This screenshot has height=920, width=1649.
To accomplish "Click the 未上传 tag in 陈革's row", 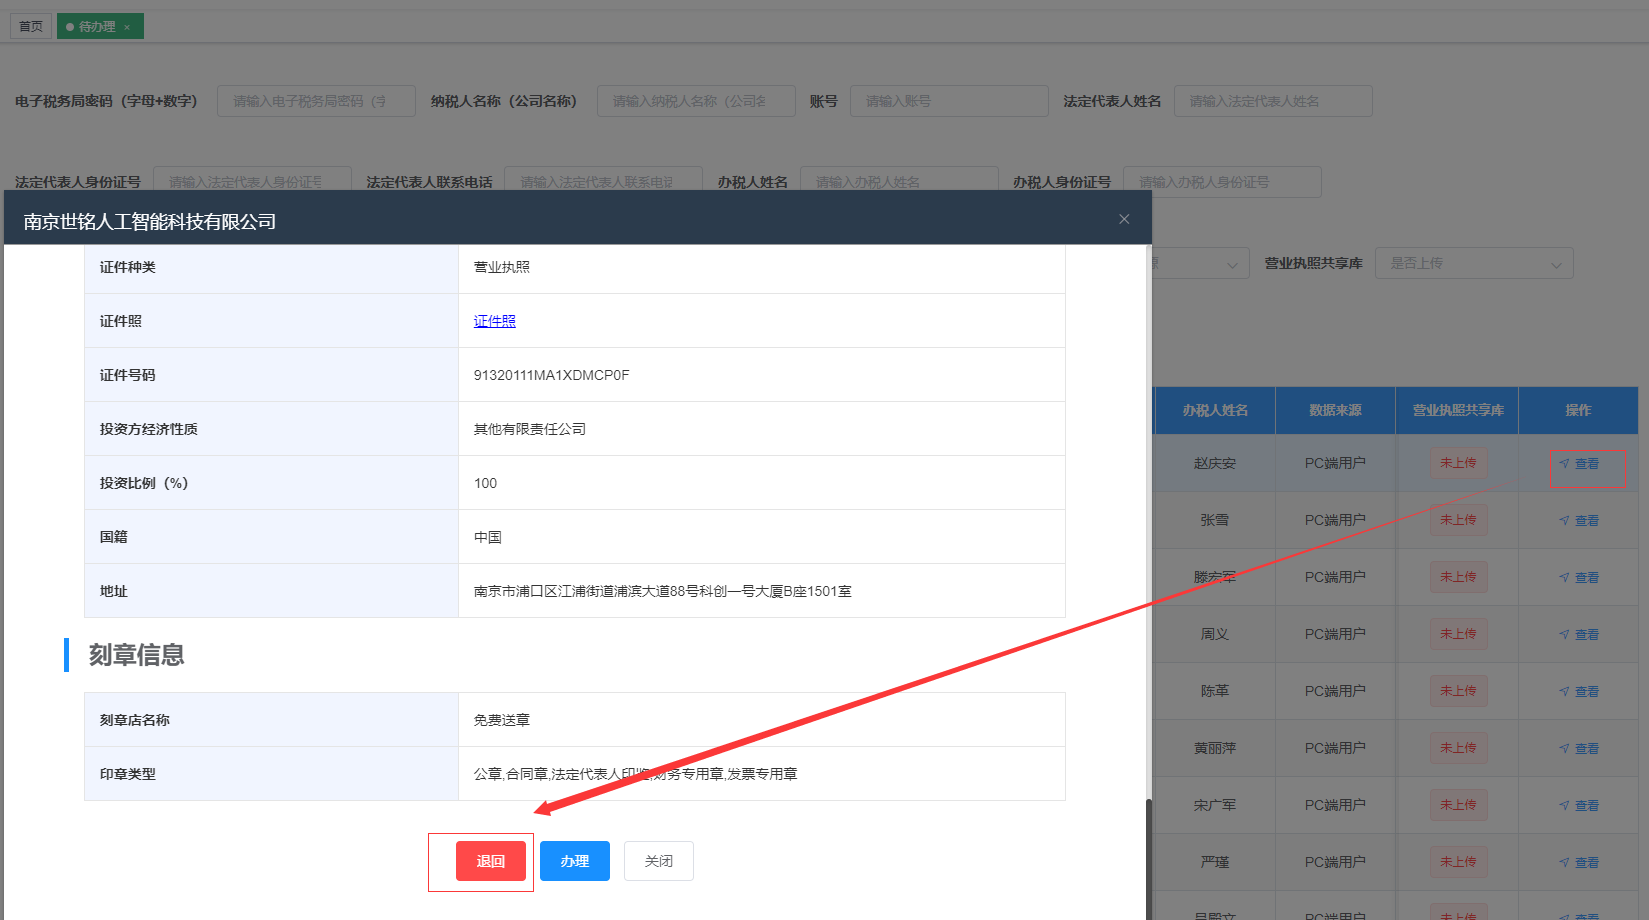I will coord(1458,691).
